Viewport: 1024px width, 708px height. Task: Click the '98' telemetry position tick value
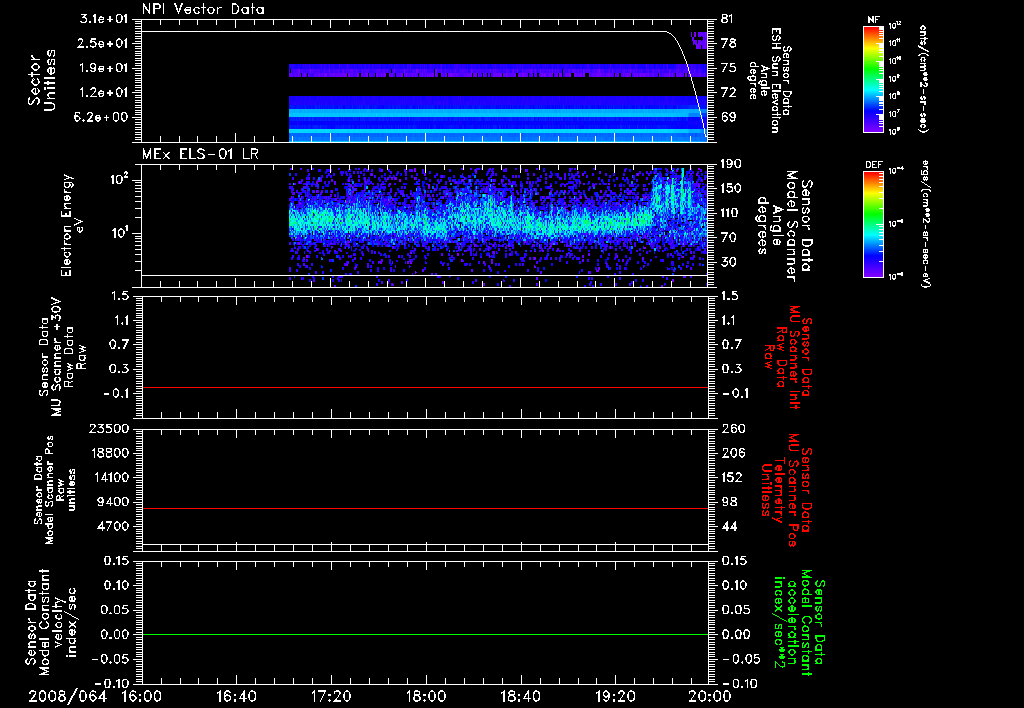click(729, 502)
